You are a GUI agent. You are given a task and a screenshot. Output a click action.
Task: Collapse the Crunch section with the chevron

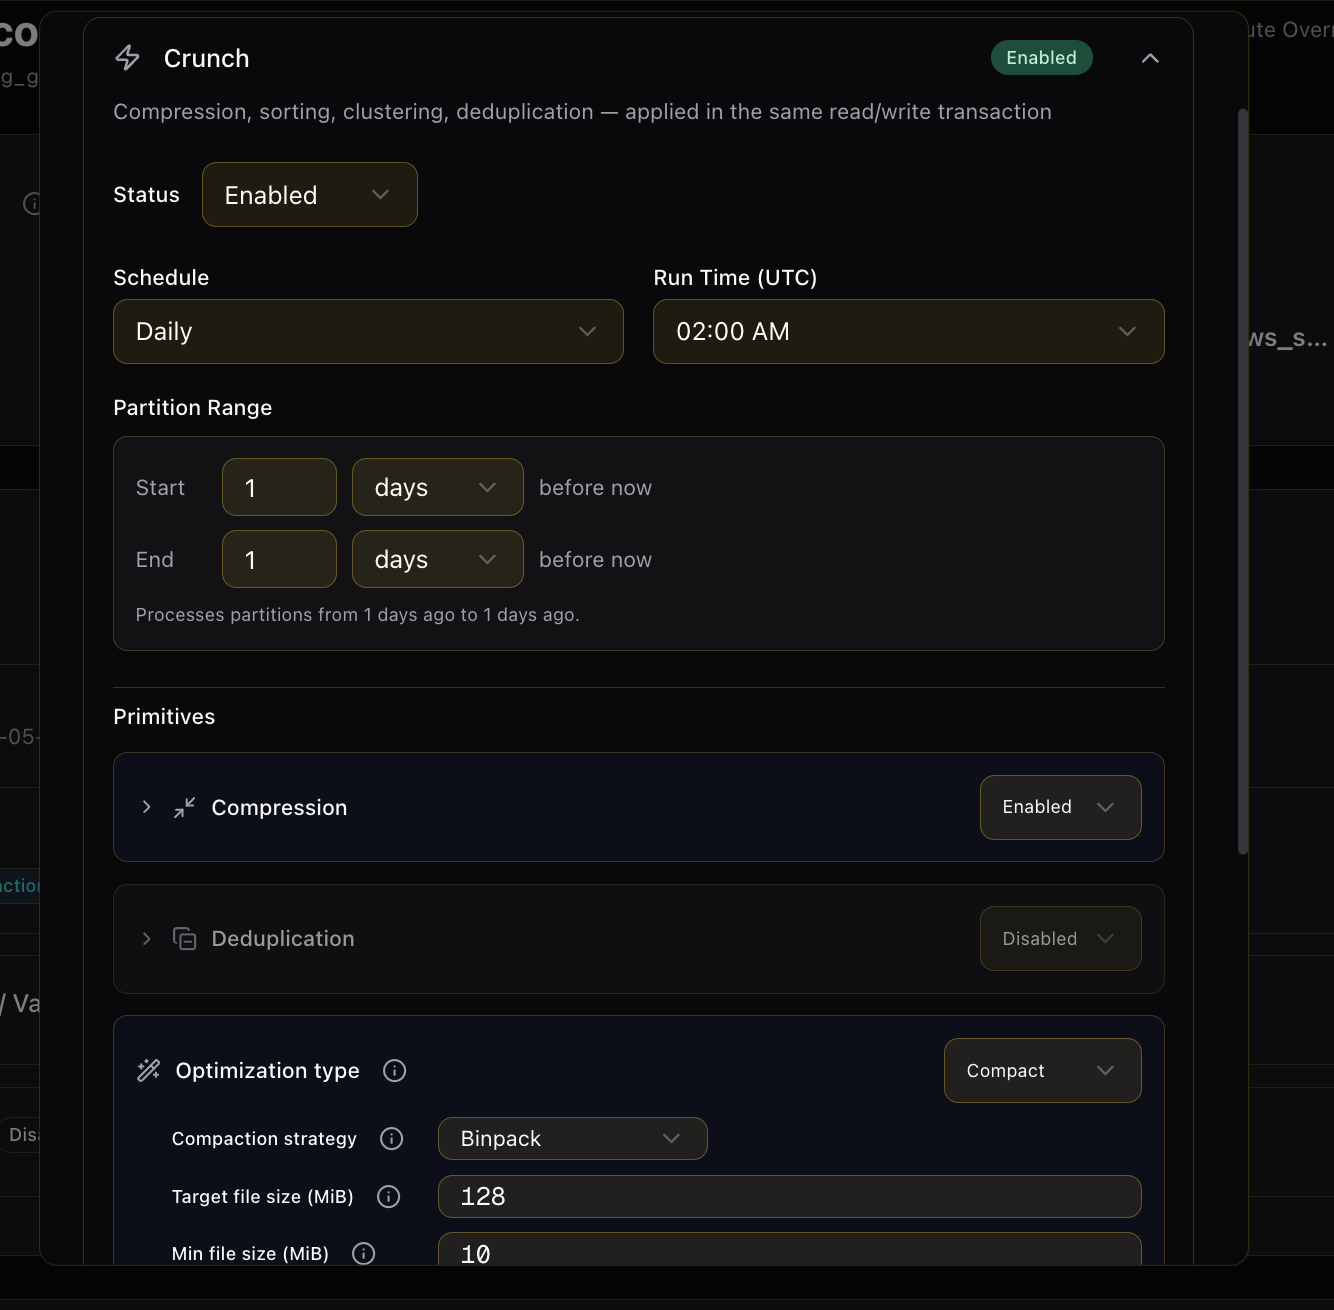[1150, 58]
